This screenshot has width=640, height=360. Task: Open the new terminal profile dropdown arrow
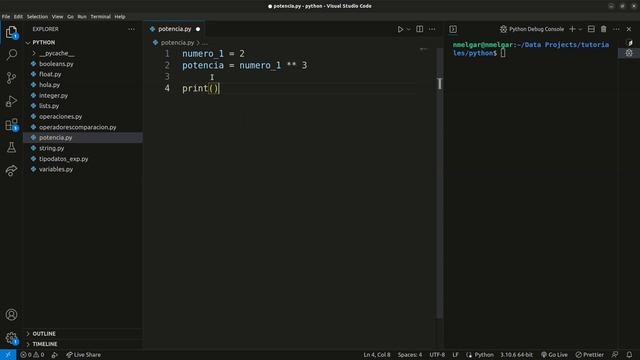tap(580, 29)
